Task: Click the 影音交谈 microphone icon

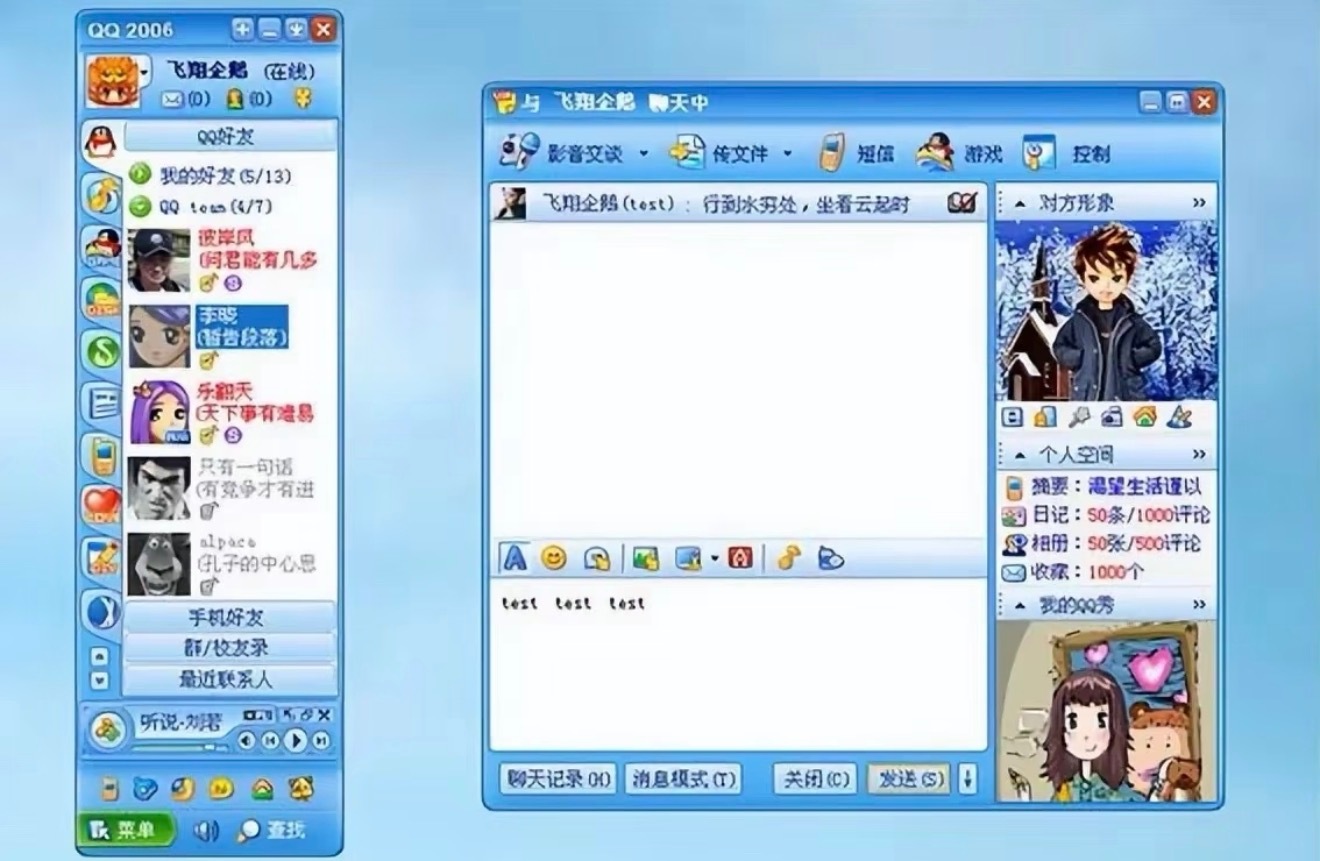Action: tap(520, 153)
